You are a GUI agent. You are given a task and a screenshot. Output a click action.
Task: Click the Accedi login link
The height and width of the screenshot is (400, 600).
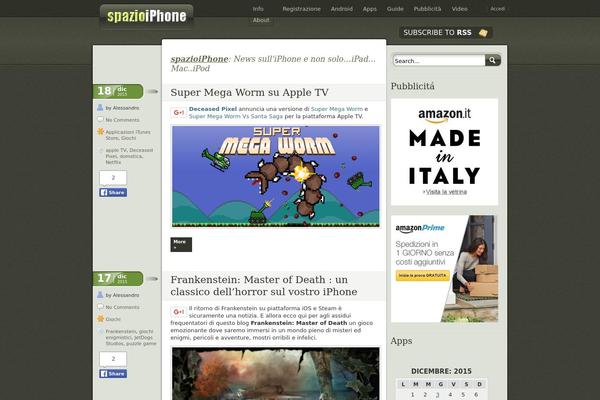497,9
